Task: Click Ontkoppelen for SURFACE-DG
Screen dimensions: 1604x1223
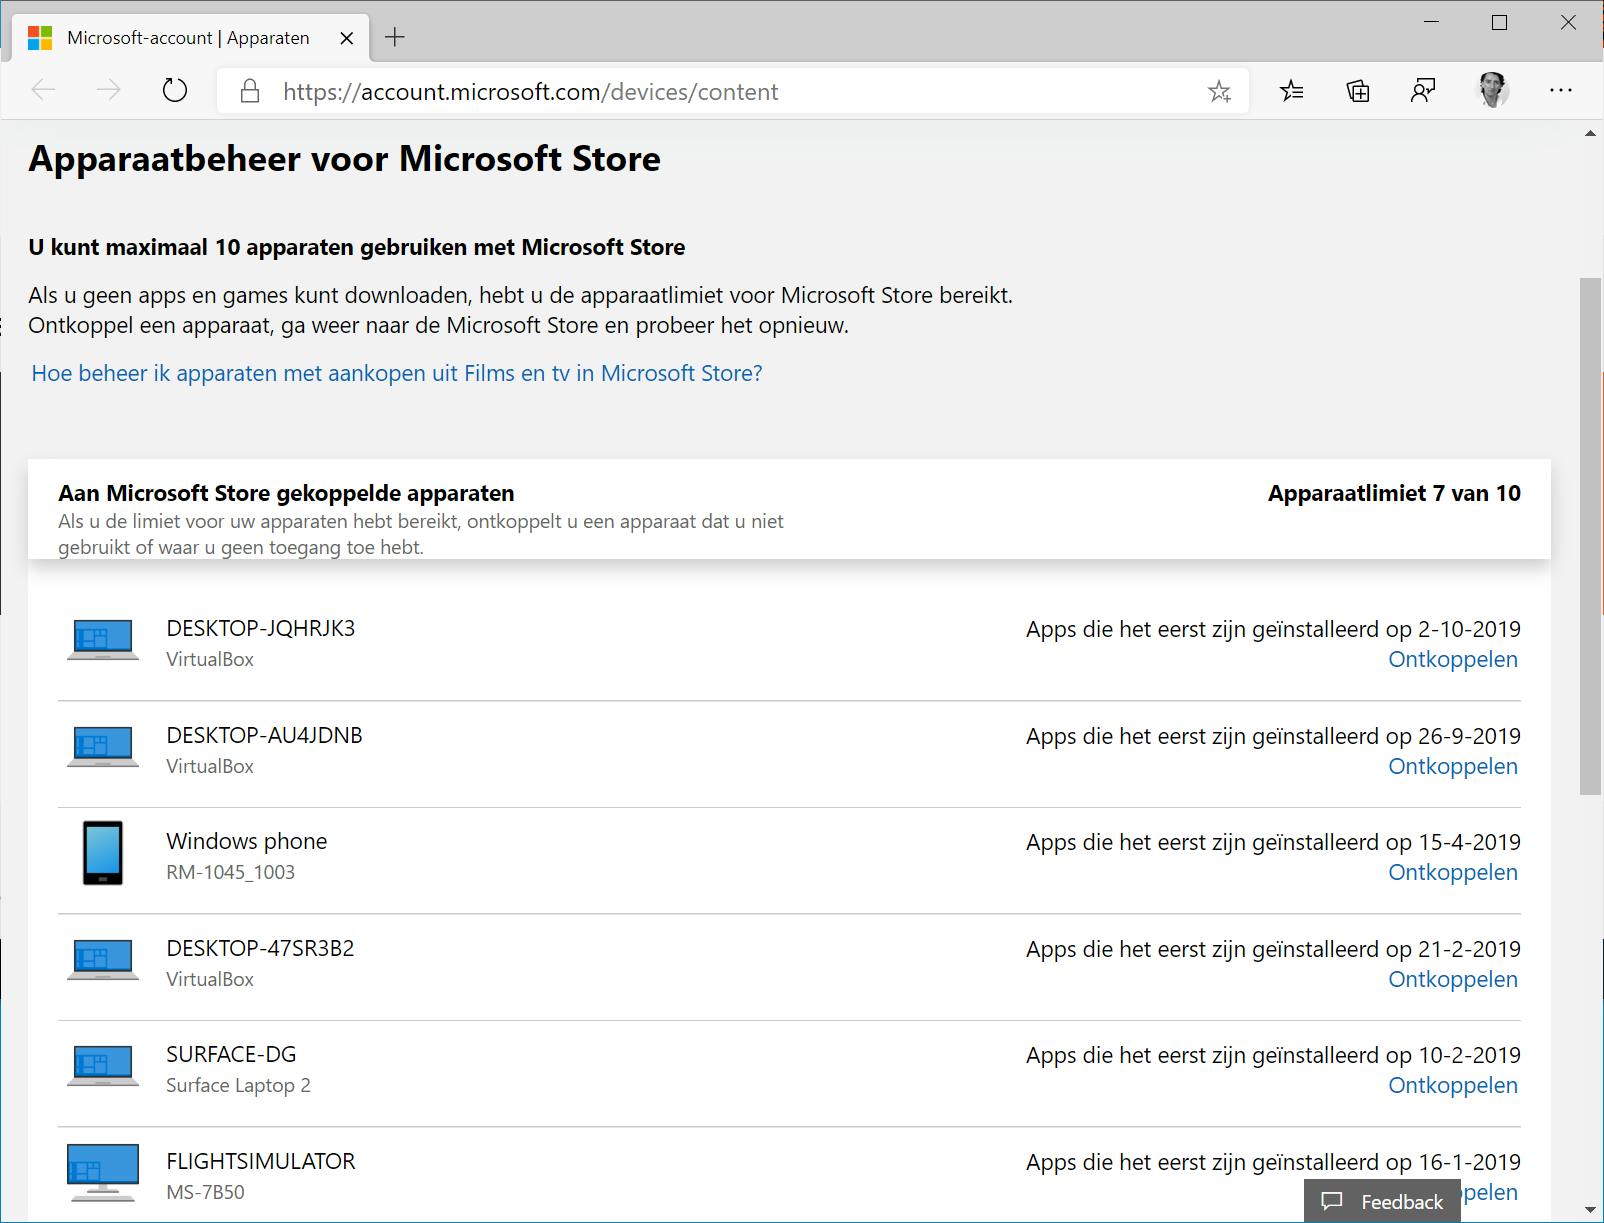Action: point(1452,1086)
